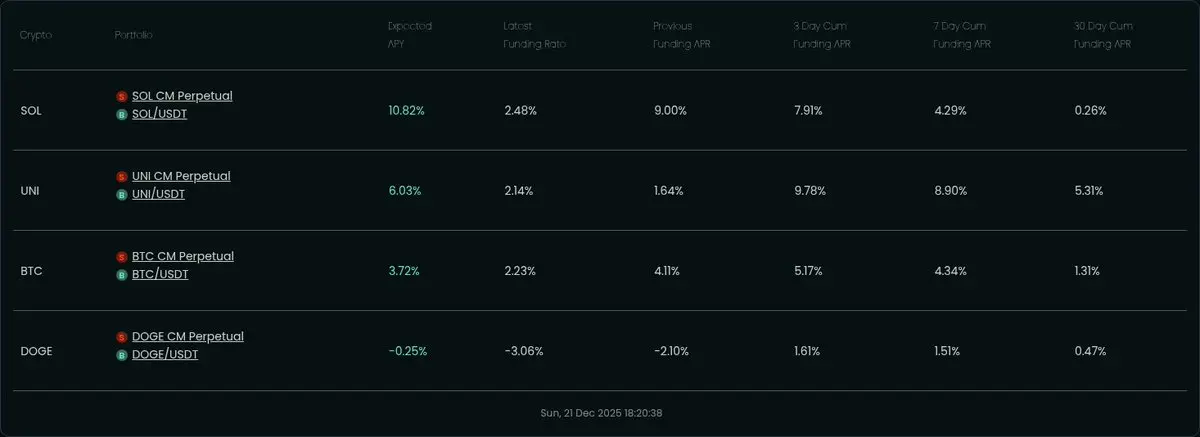Viewport: 1200px width, 437px height.
Task: Click the green B icon beside BTC/USDT
Action: [x=122, y=274]
